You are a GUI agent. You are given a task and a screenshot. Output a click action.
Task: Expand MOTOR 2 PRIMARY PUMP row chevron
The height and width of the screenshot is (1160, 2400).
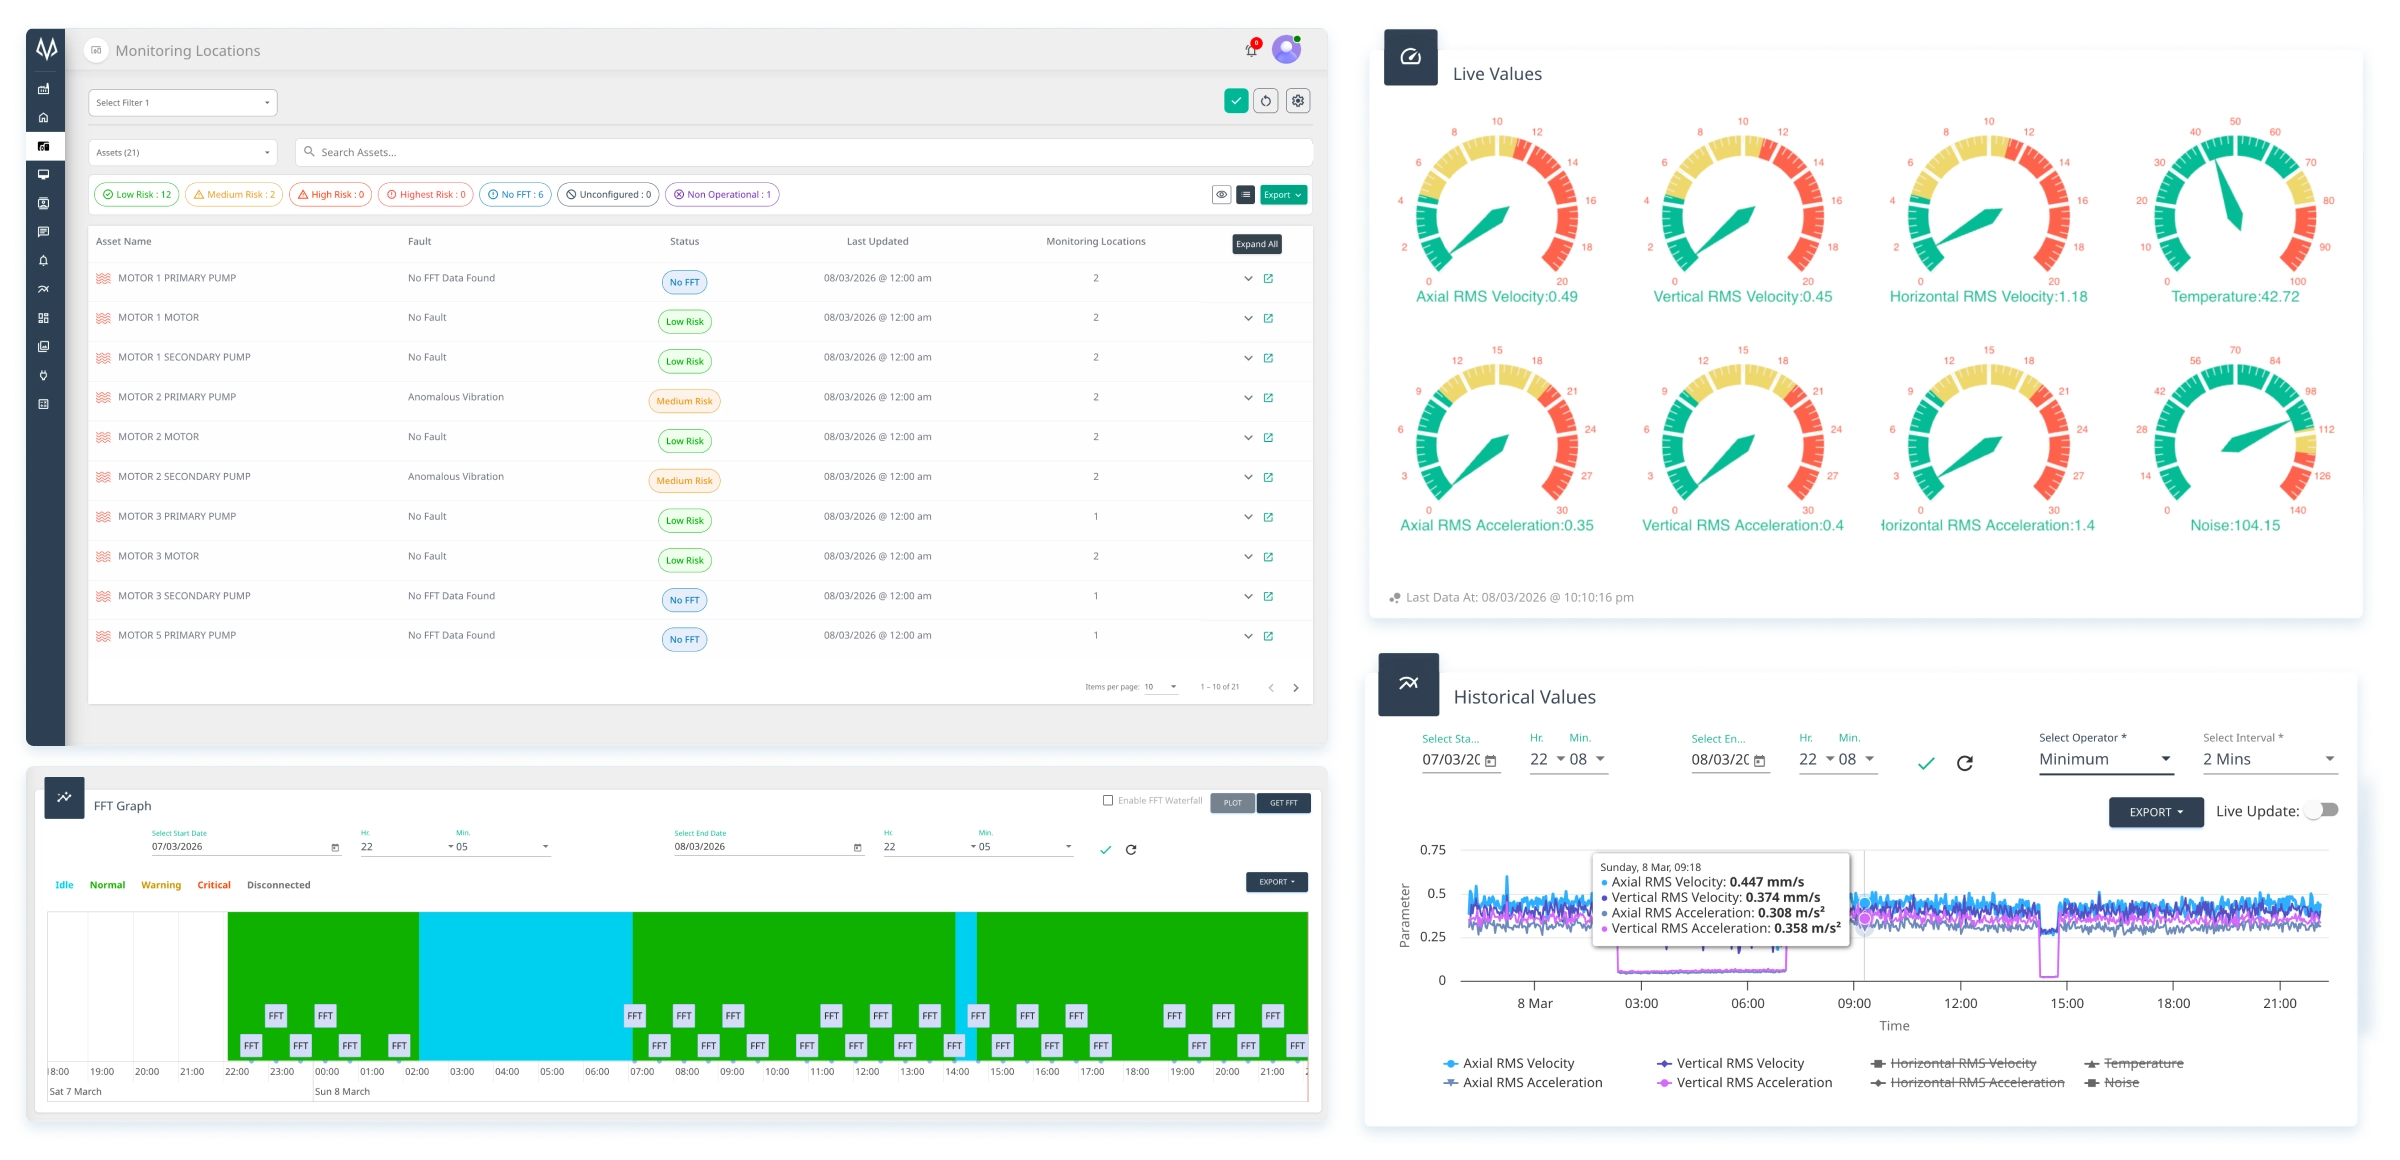1248,398
